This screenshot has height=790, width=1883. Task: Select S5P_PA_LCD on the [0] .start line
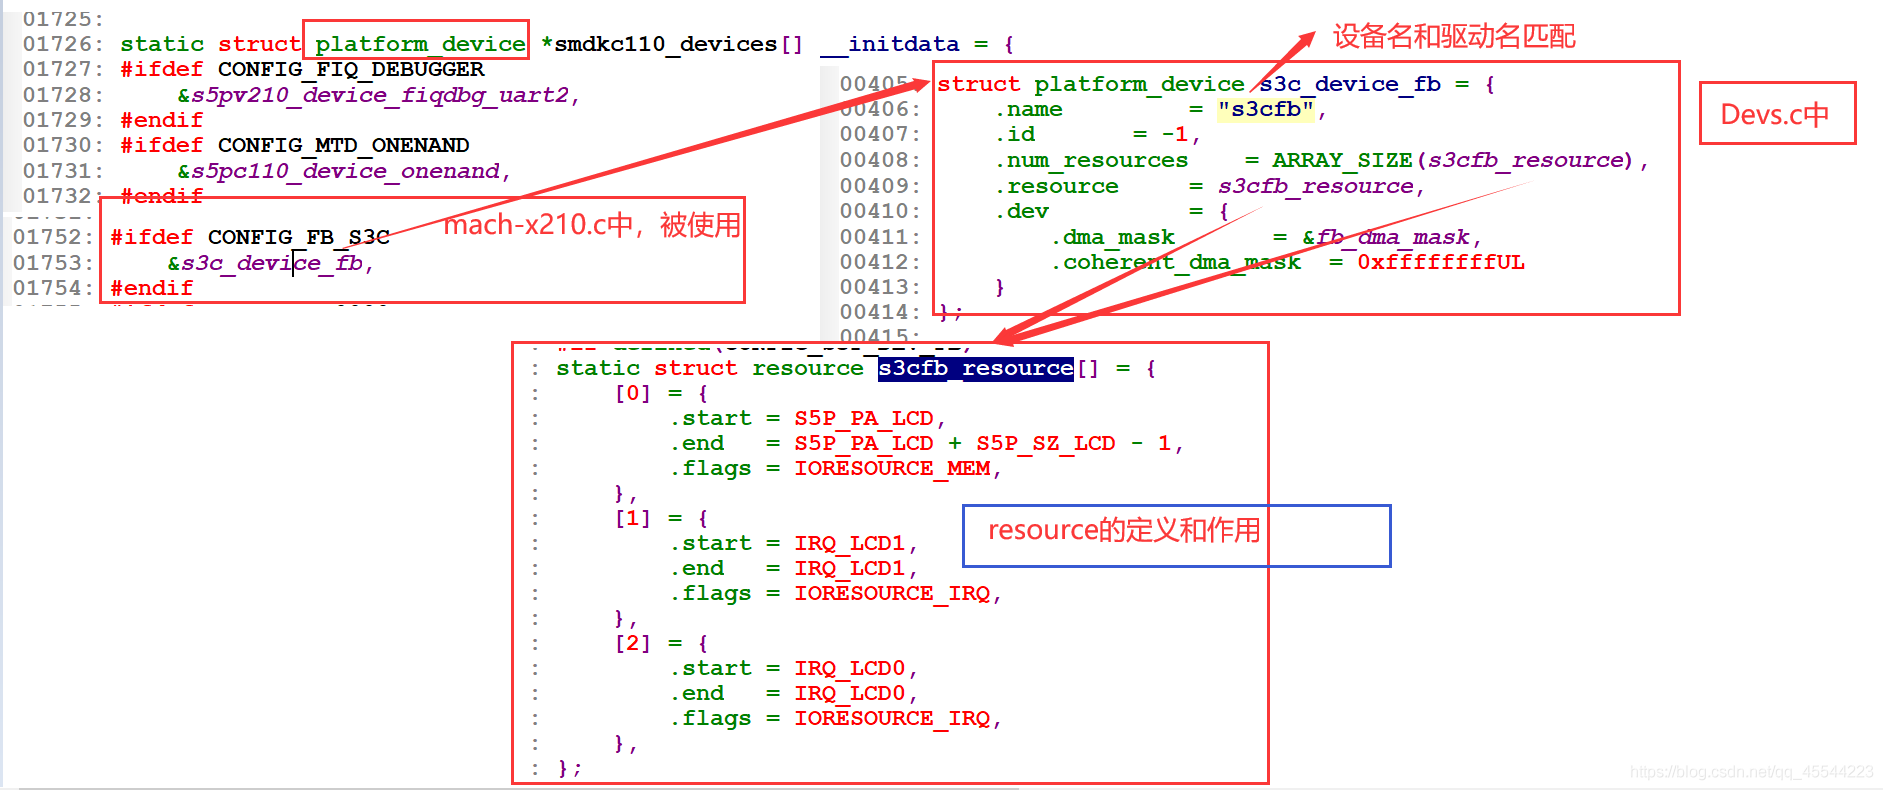click(864, 418)
